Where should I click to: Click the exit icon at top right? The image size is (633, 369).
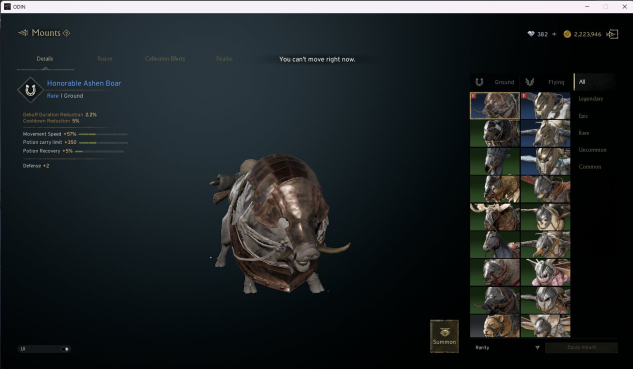612,34
